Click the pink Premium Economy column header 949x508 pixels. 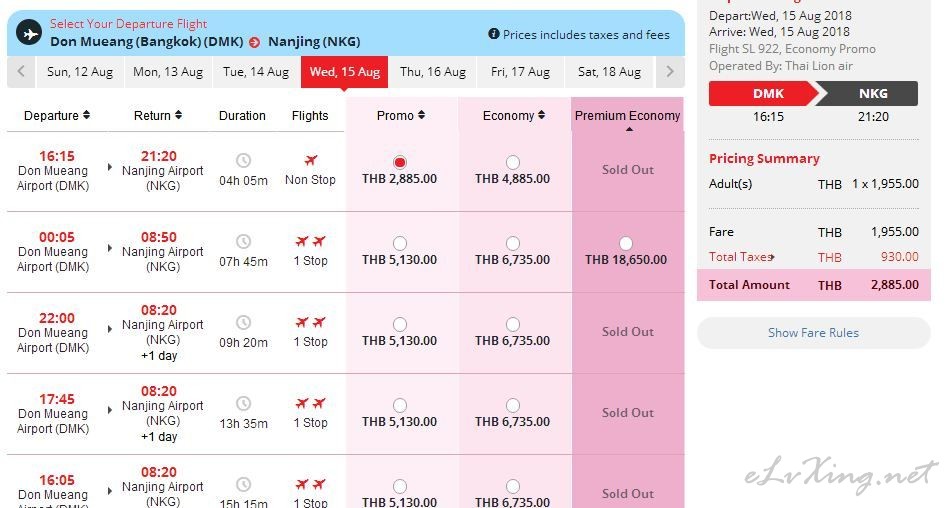tap(627, 116)
